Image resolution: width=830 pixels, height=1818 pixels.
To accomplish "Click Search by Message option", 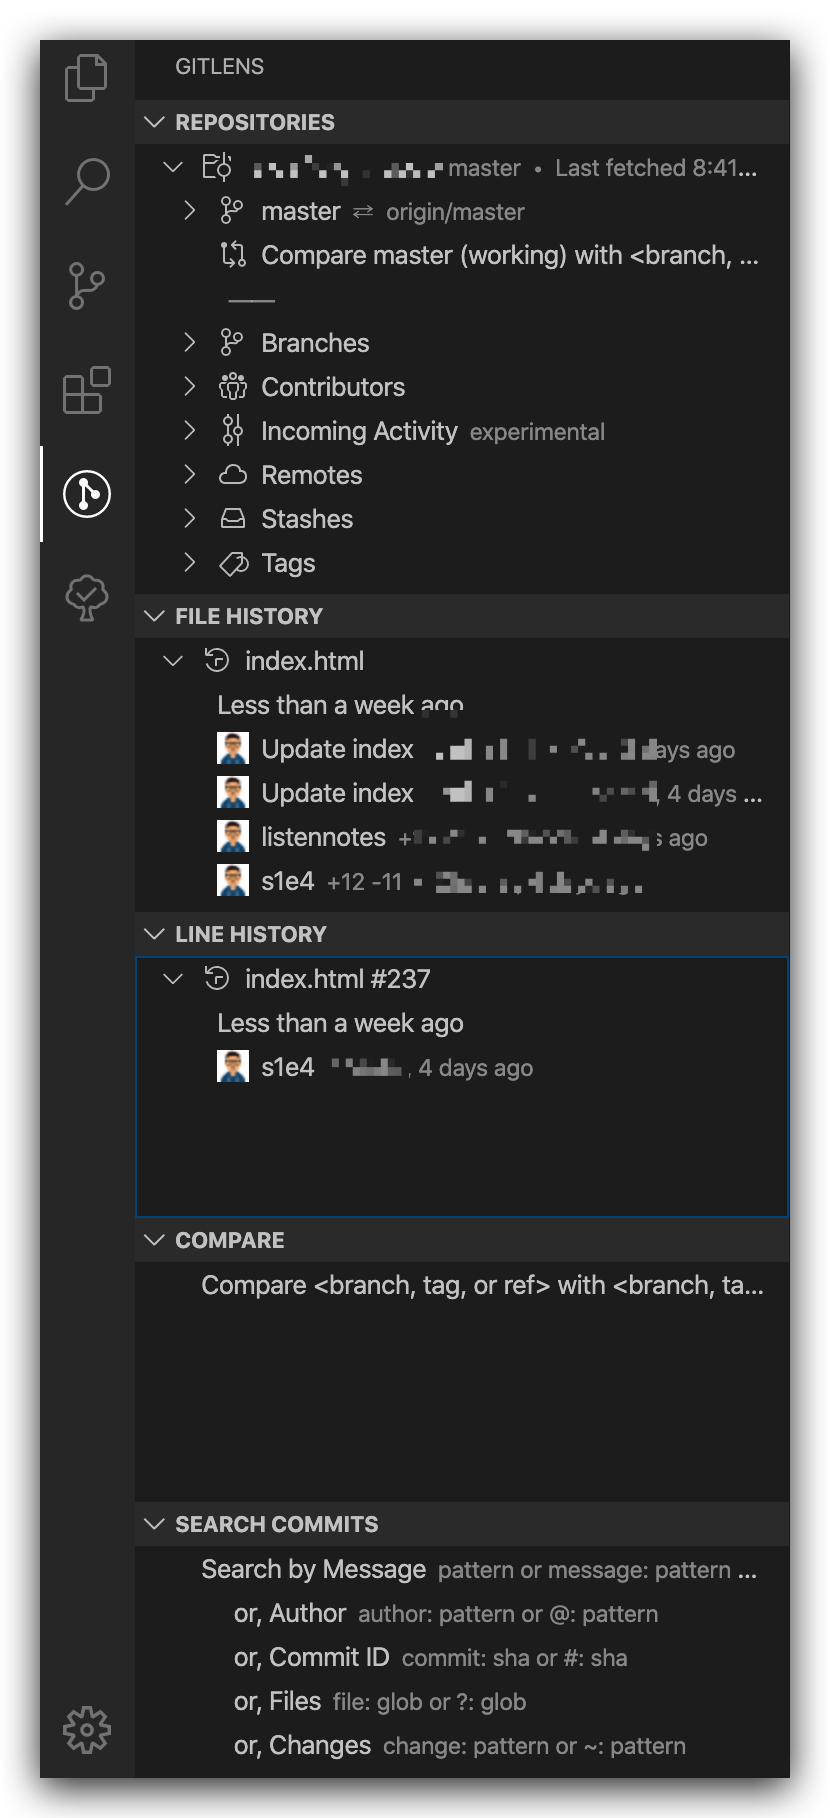I will click(x=314, y=1569).
